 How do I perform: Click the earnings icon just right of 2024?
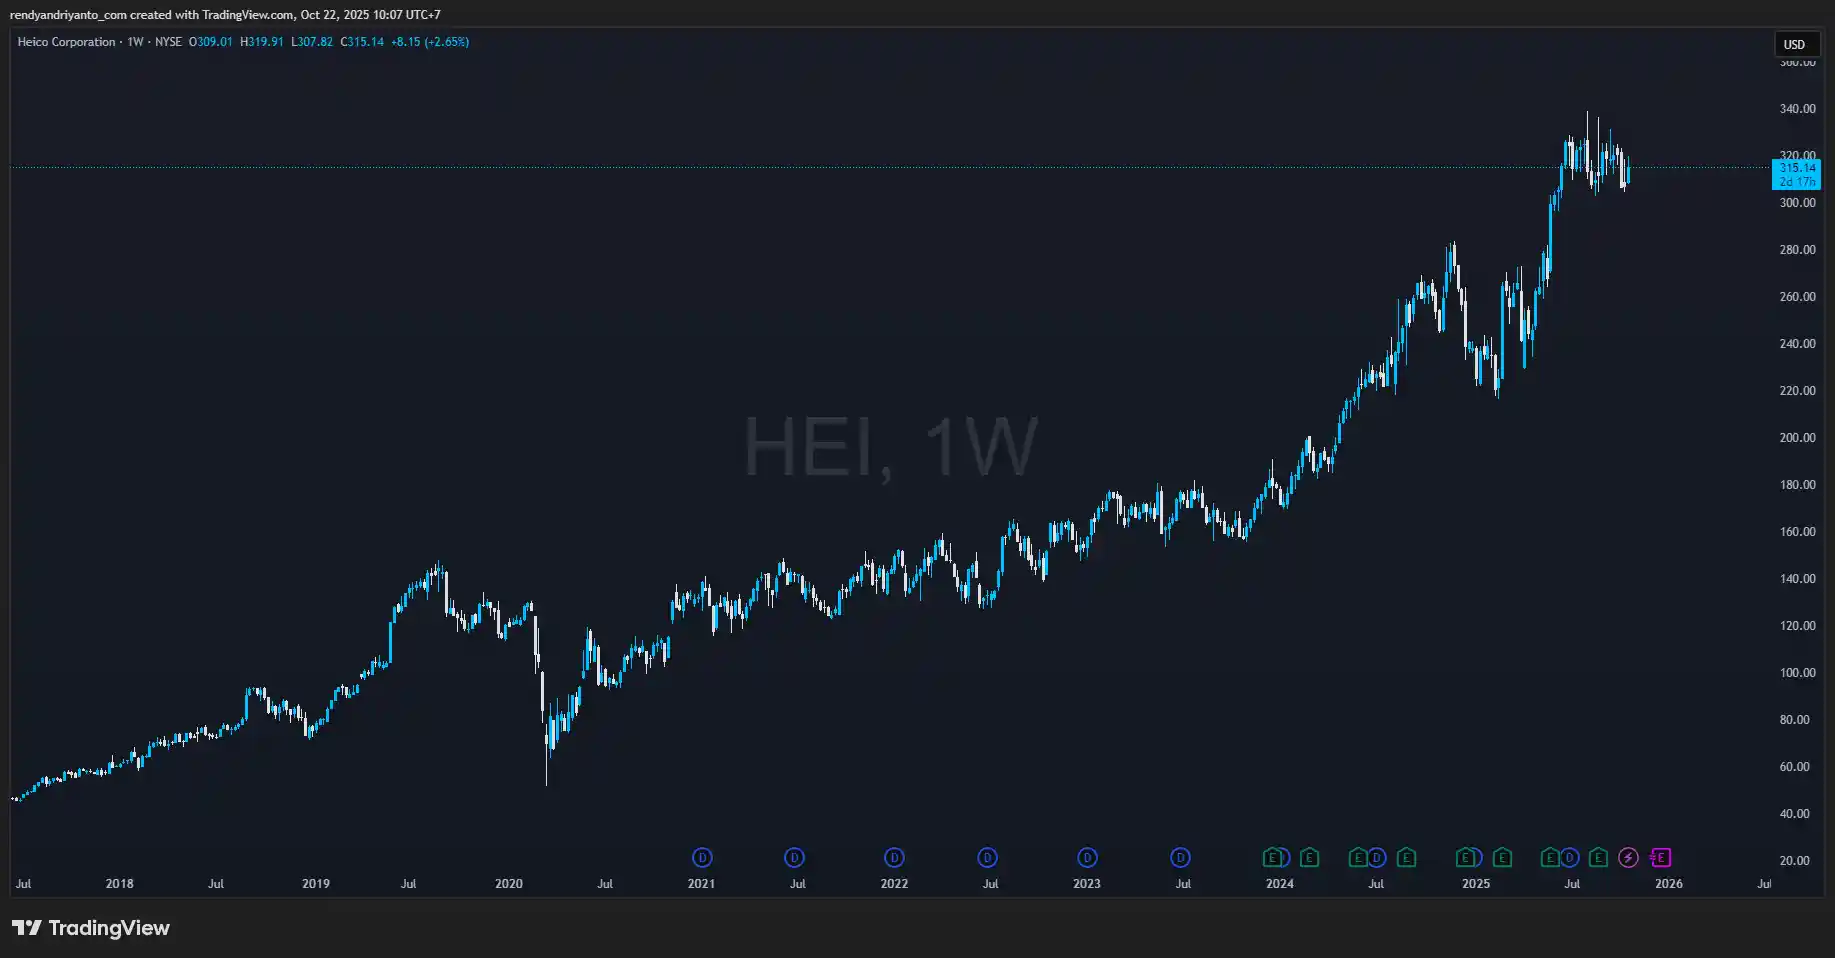1309,857
